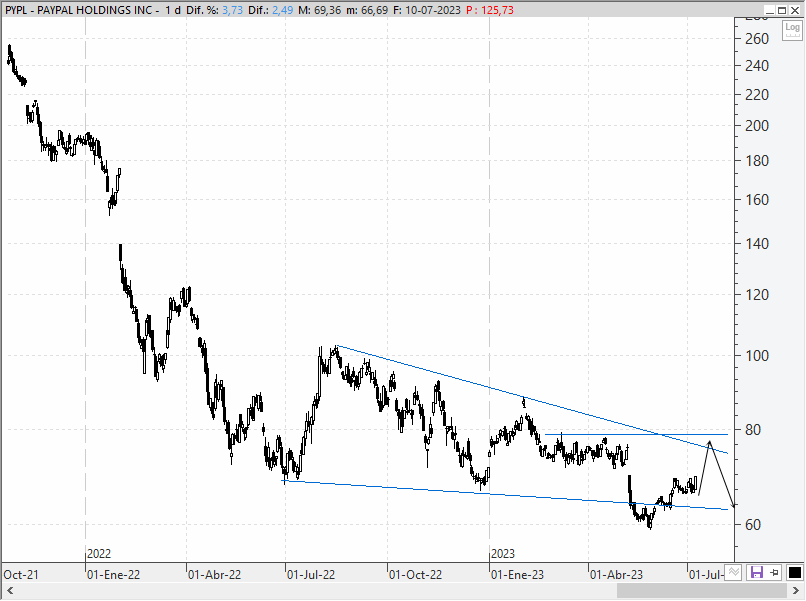The image size is (806, 601).
Task: Click the '2022' year marker label
Action: [x=99, y=554]
